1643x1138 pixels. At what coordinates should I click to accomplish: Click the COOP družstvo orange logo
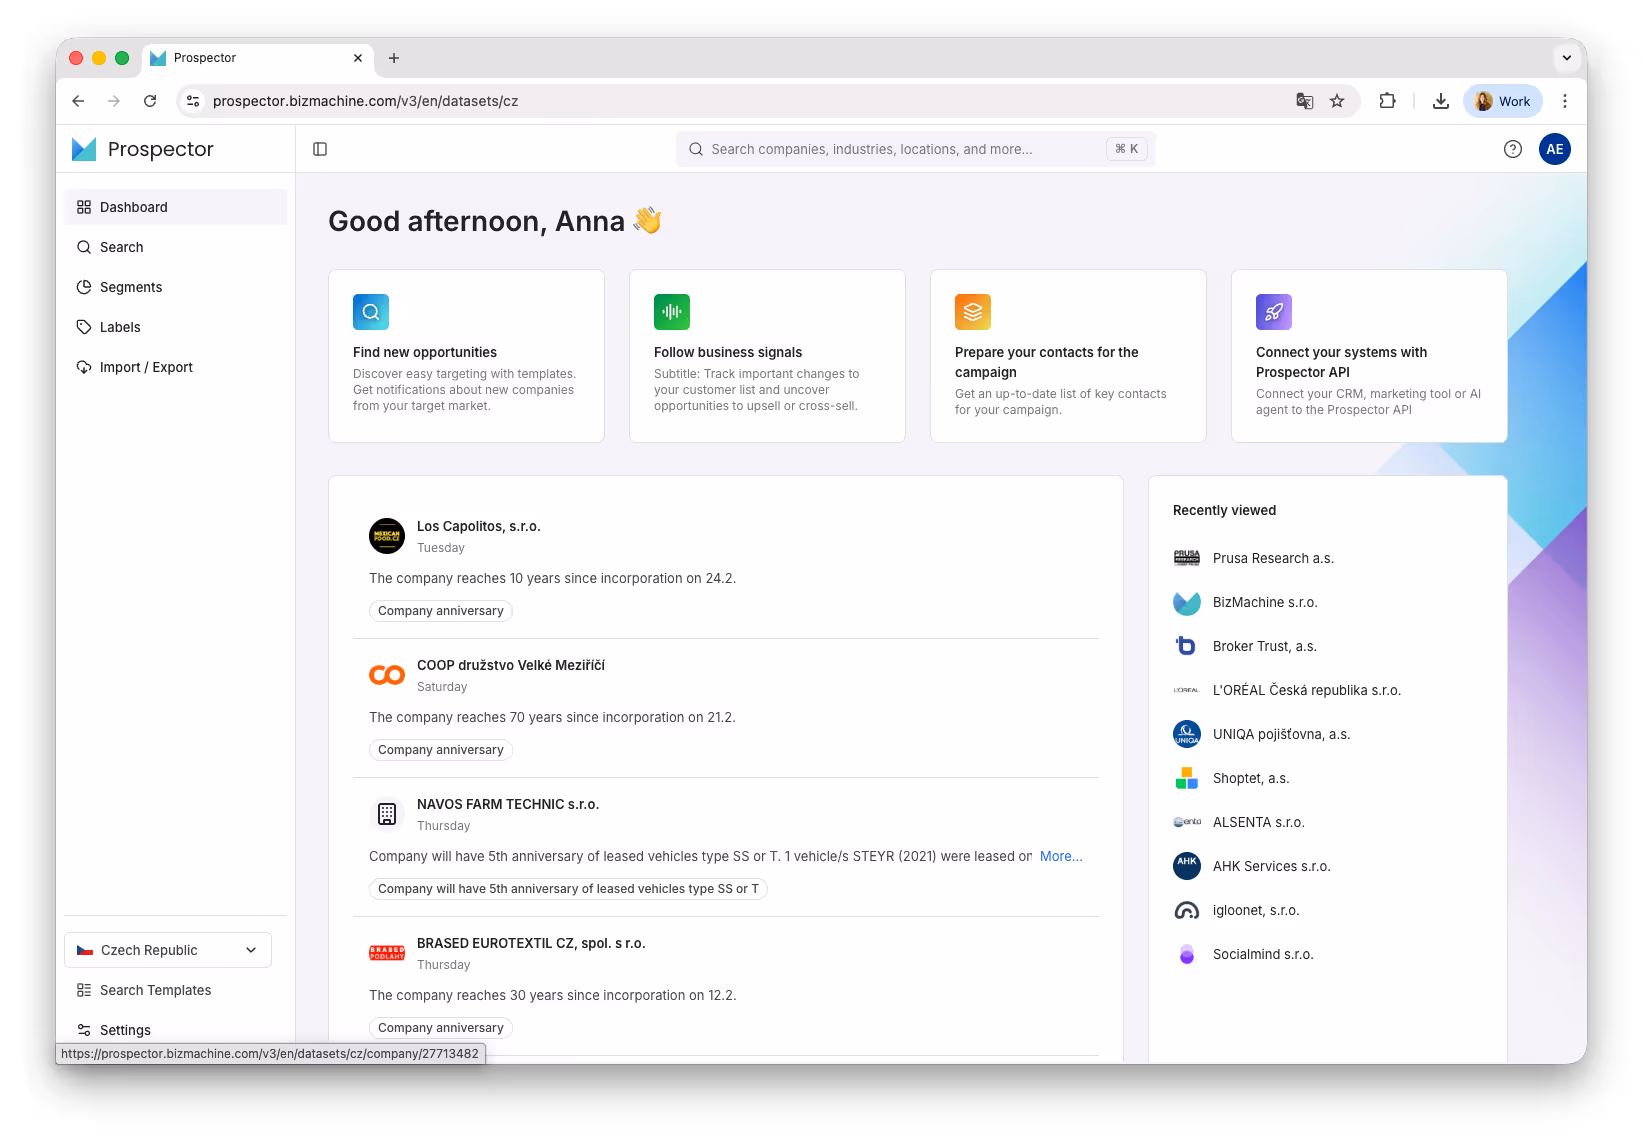click(x=387, y=675)
